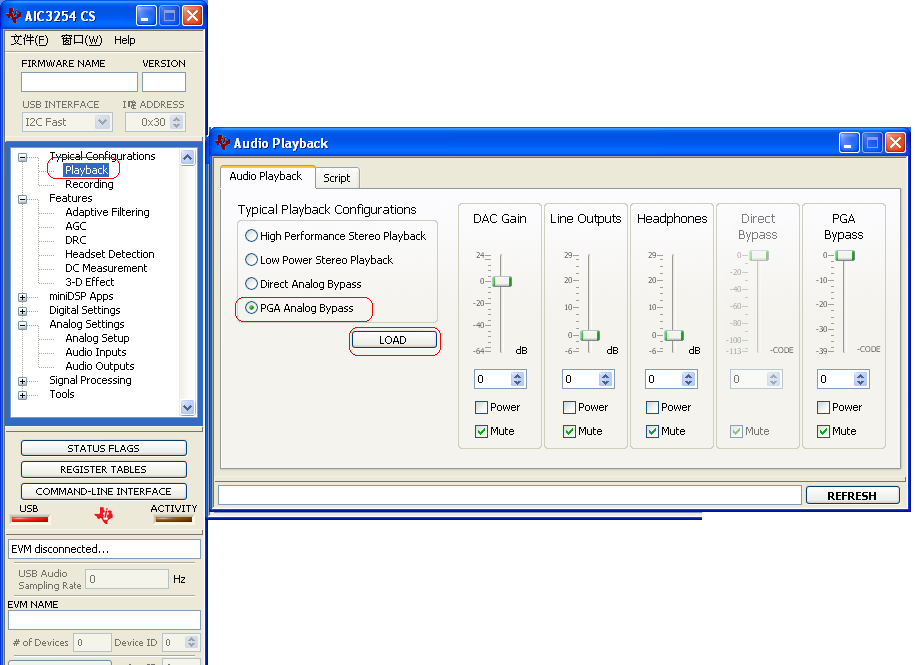
Task: Open AGC tree item
Action: (76, 226)
